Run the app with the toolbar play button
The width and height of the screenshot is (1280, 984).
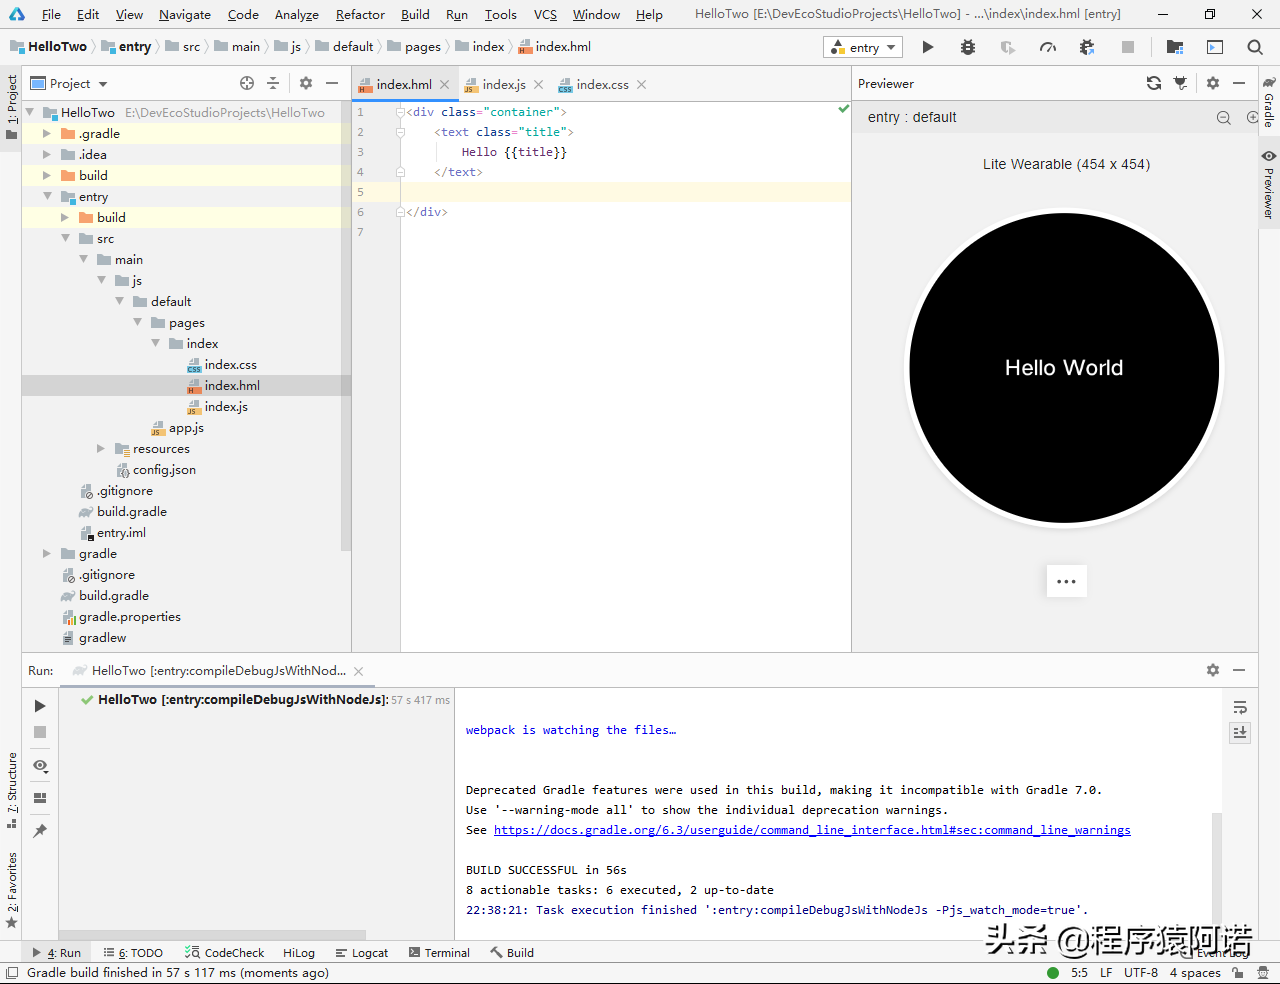pyautogui.click(x=928, y=47)
